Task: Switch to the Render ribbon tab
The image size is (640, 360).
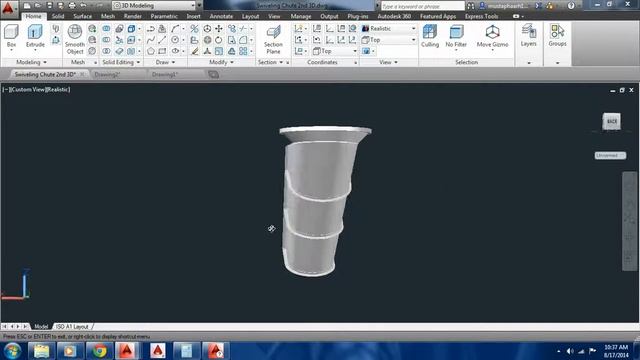Action: point(133,16)
